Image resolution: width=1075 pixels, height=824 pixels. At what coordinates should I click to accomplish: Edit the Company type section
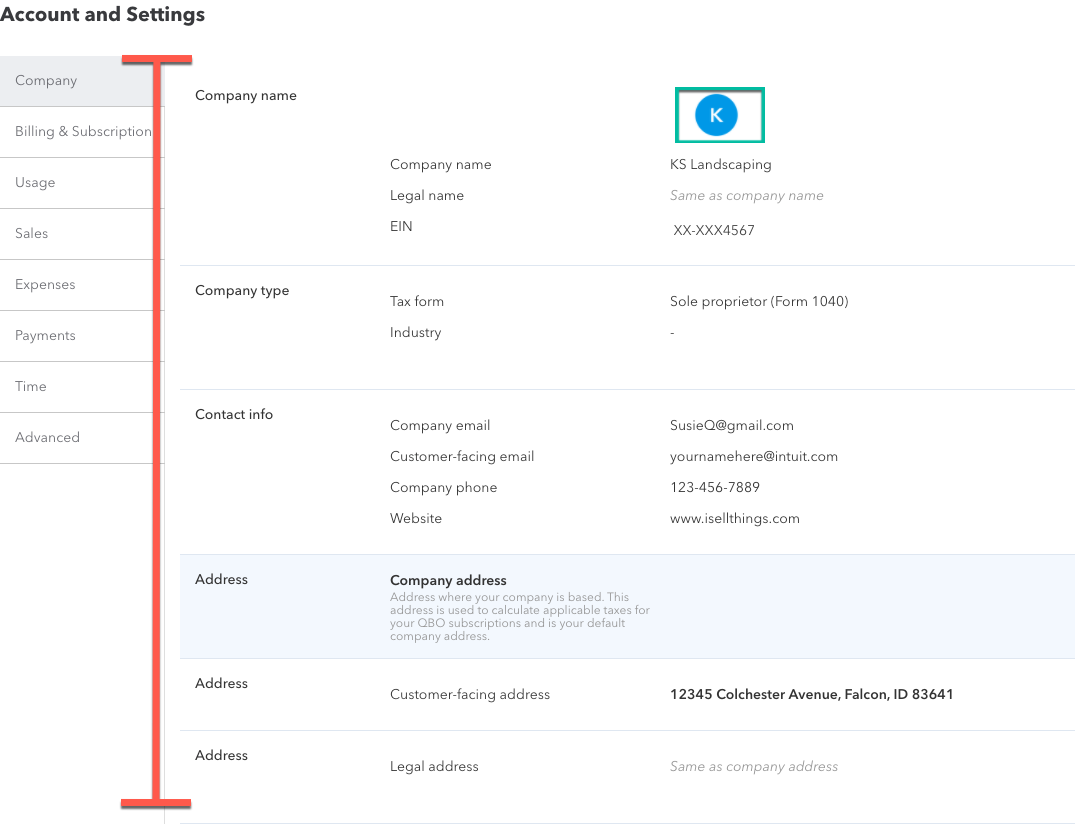[x=242, y=290]
